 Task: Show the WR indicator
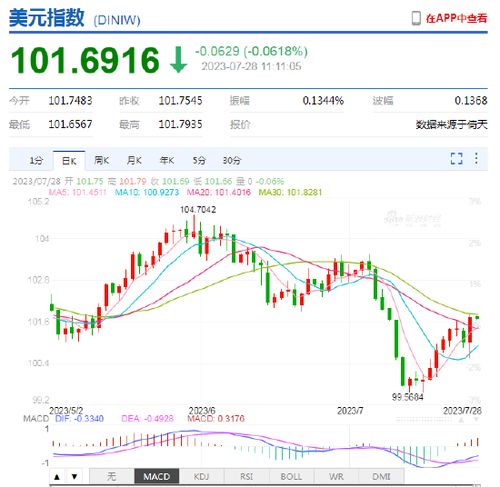point(336,476)
